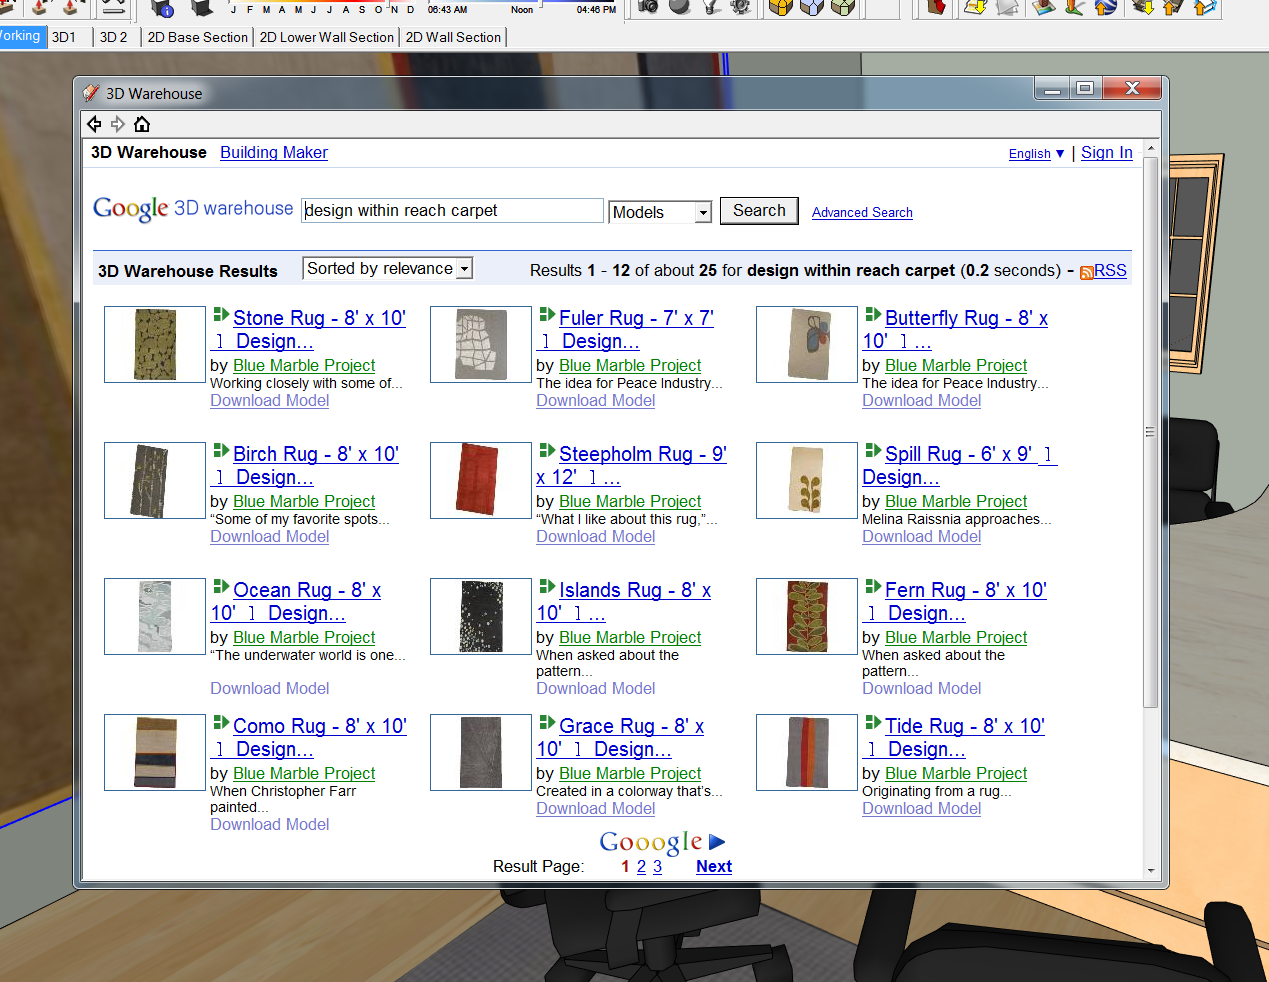Viewport: 1269px width, 982px height.
Task: Click the Search button
Action: (759, 211)
